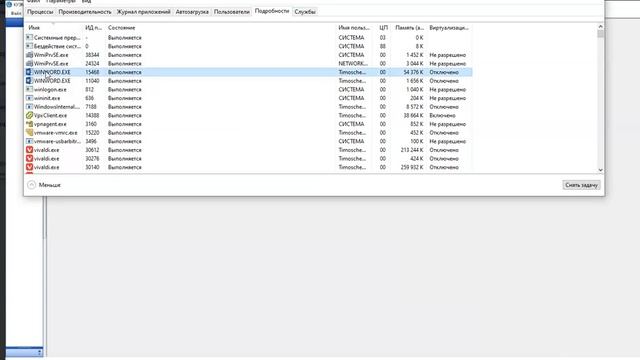Click the vmware-usbarbitr... process icon
This screenshot has width=640, height=360.
pyautogui.click(x=29, y=141)
